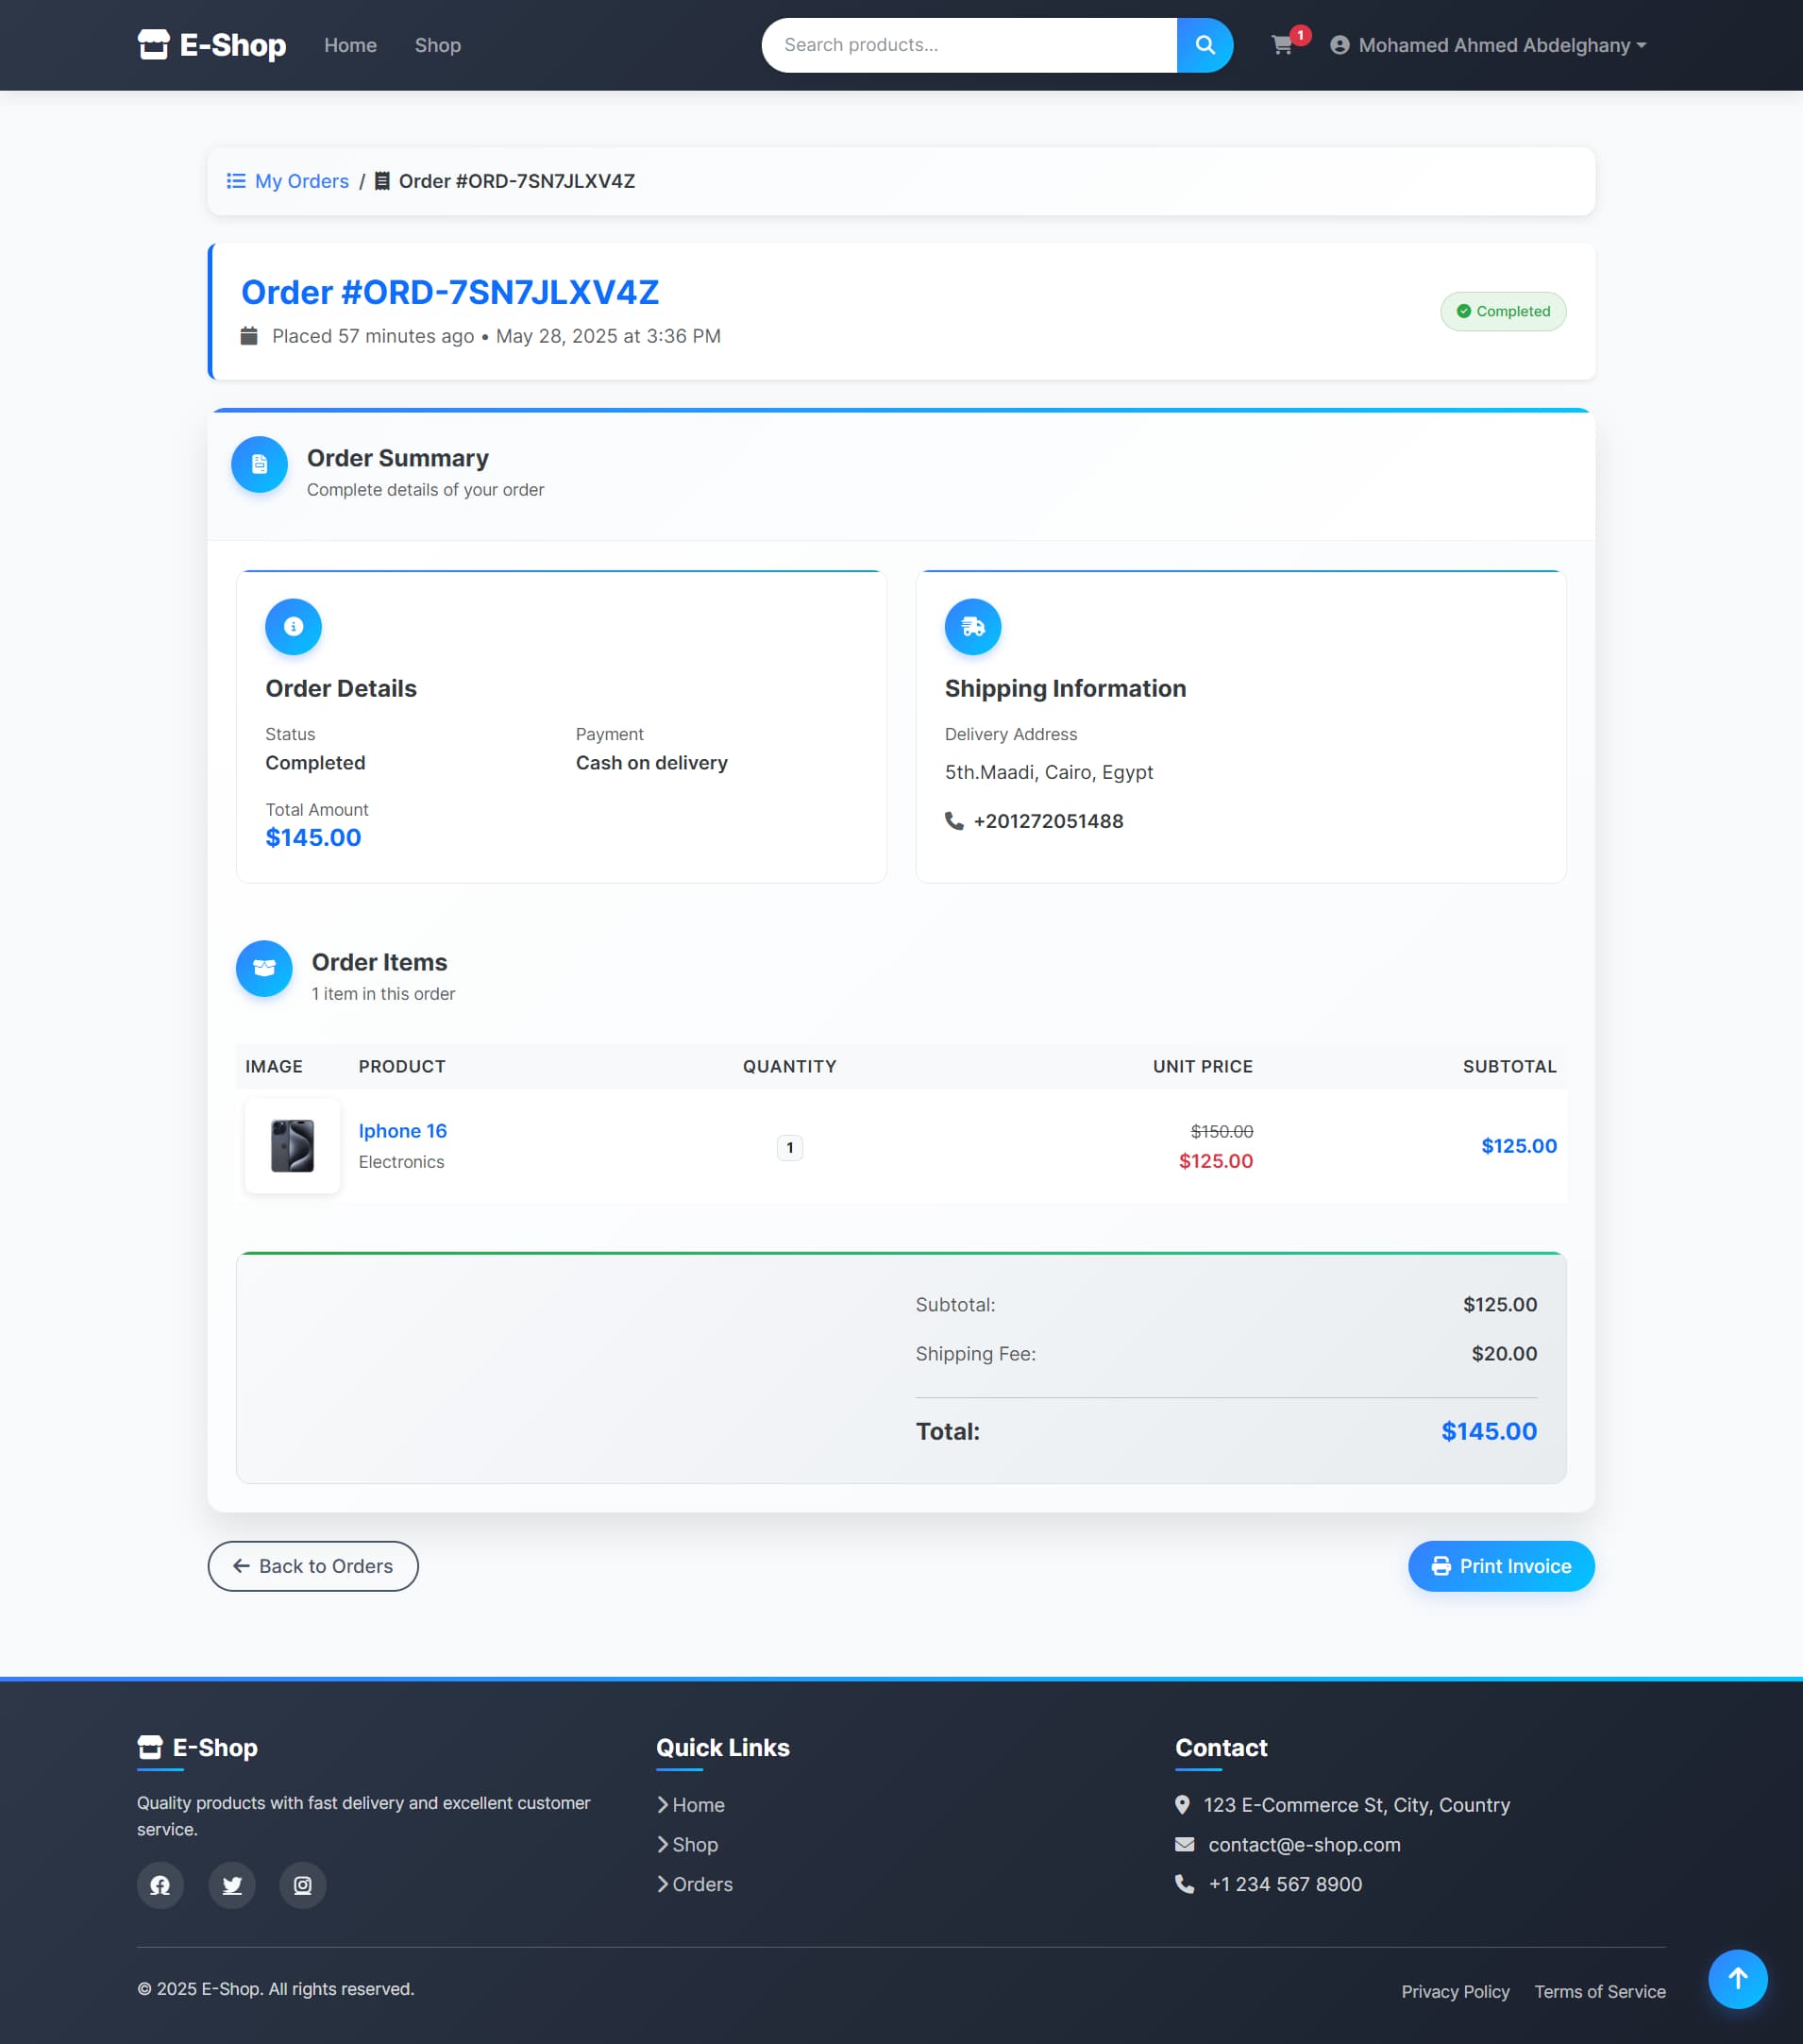This screenshot has height=2044, width=1803.
Task: Click the search magnifier icon
Action: pyautogui.click(x=1204, y=44)
